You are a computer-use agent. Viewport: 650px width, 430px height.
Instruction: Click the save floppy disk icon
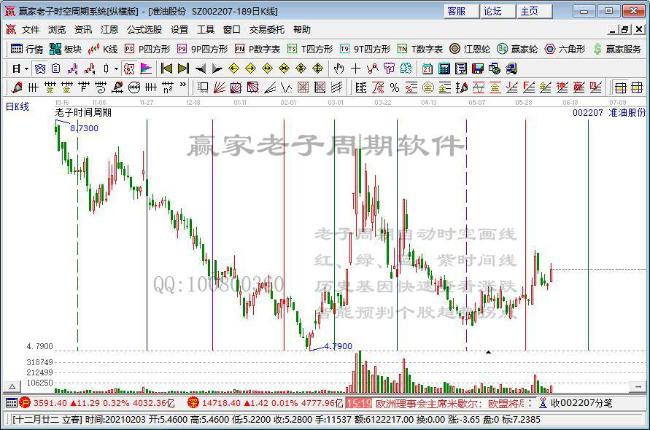pyautogui.click(x=478, y=68)
